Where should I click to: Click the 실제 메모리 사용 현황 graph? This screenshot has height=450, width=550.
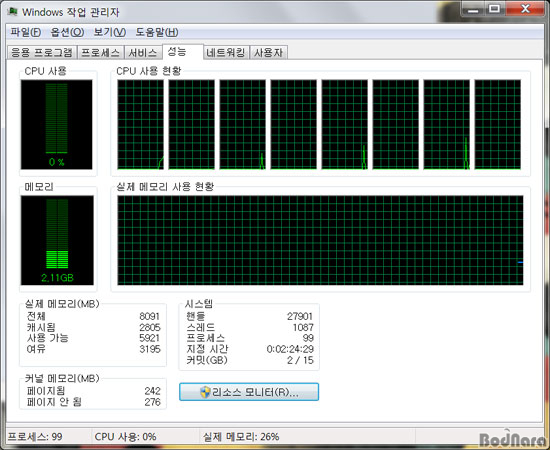pos(320,240)
